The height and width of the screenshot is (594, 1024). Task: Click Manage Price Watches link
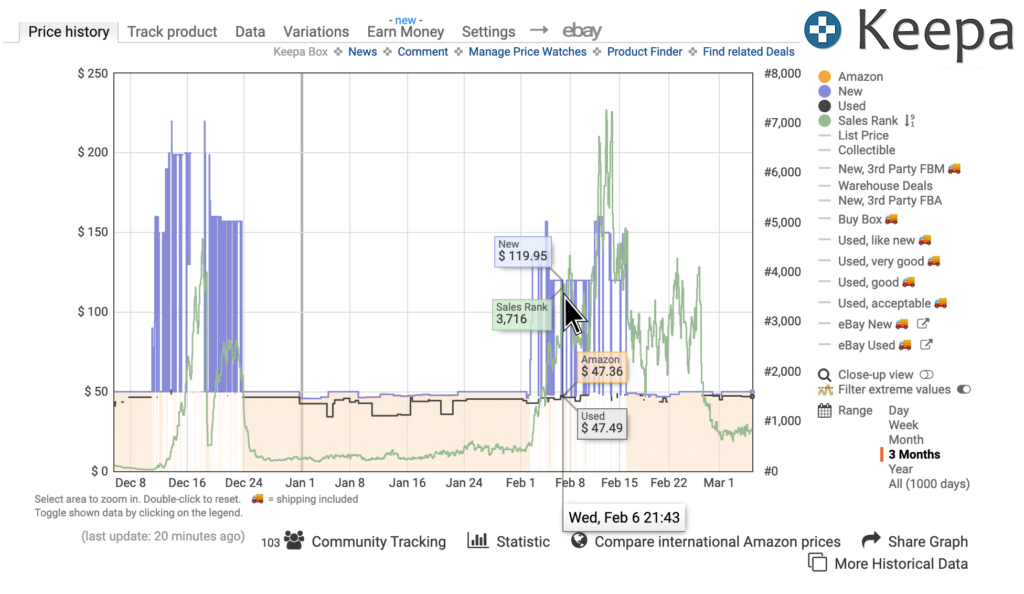tap(527, 52)
